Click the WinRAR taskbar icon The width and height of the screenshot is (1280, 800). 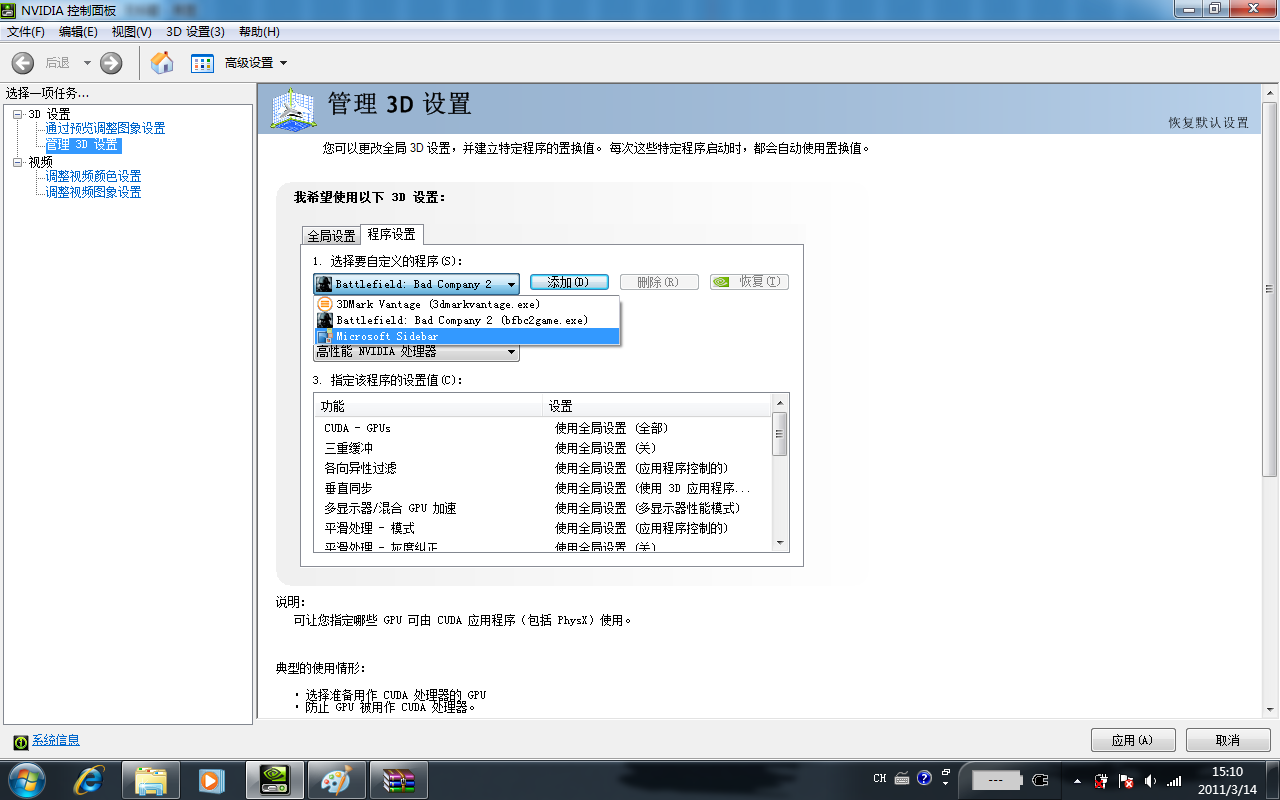[398, 780]
